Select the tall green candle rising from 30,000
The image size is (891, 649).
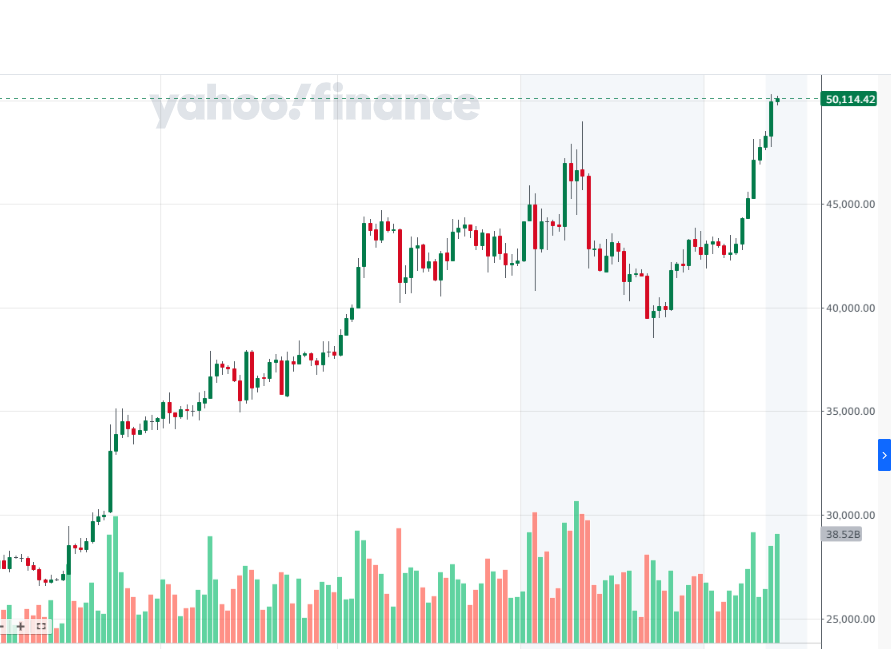(111, 480)
